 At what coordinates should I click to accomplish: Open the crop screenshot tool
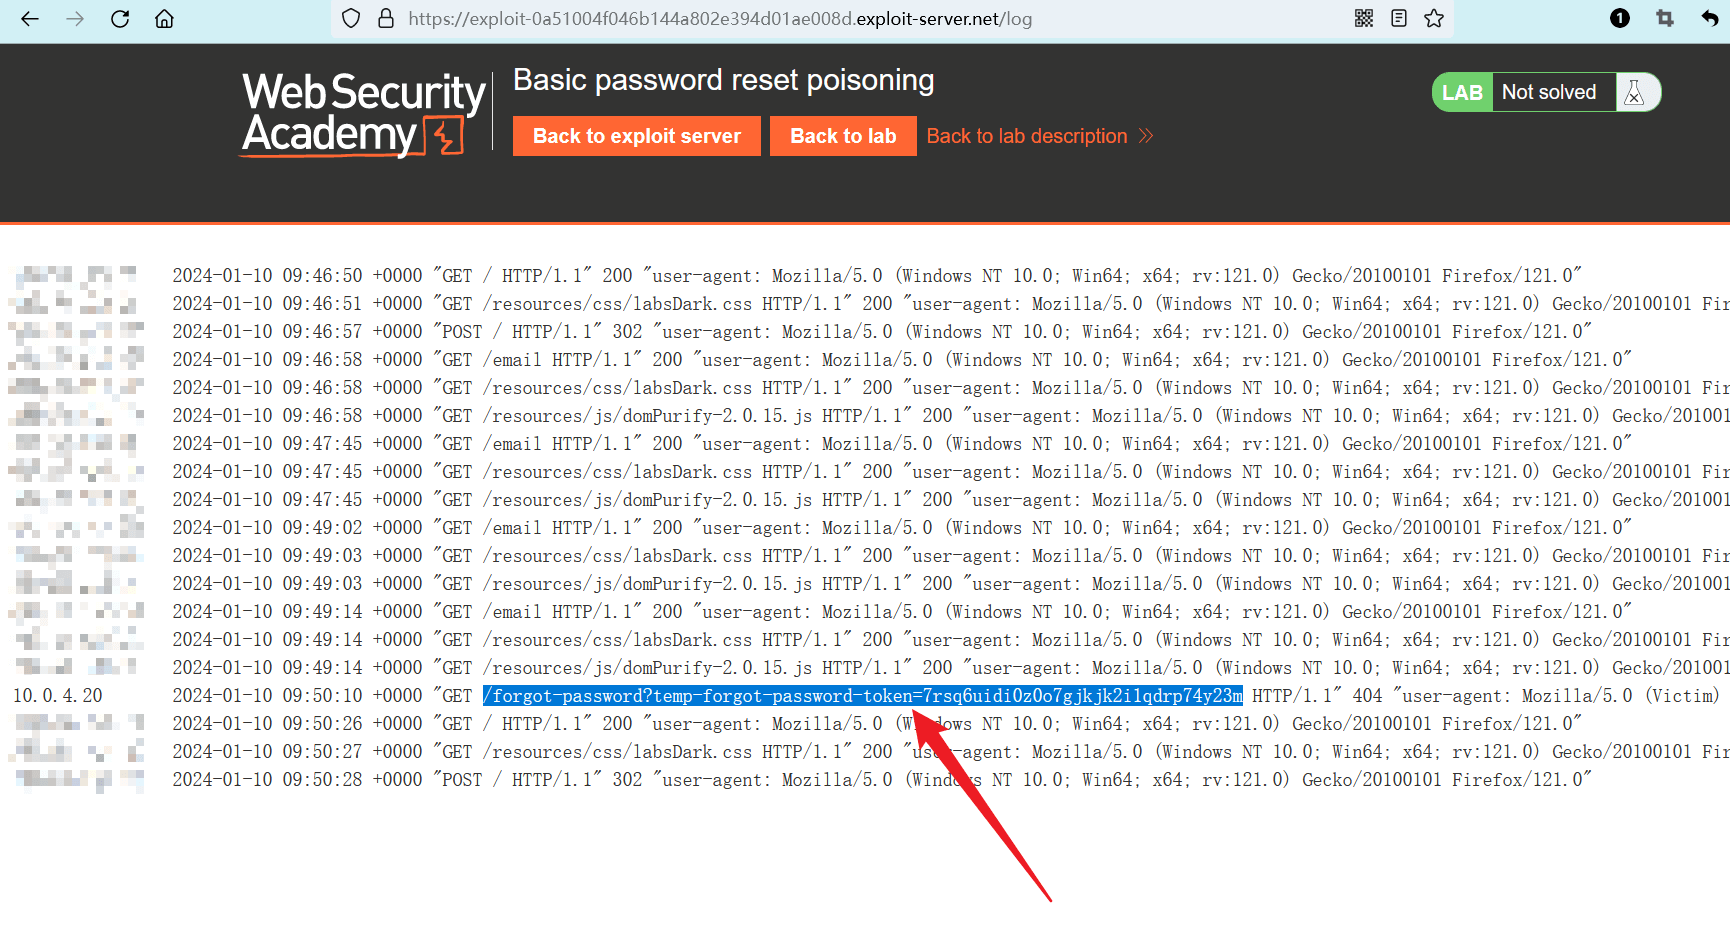coord(1665,19)
